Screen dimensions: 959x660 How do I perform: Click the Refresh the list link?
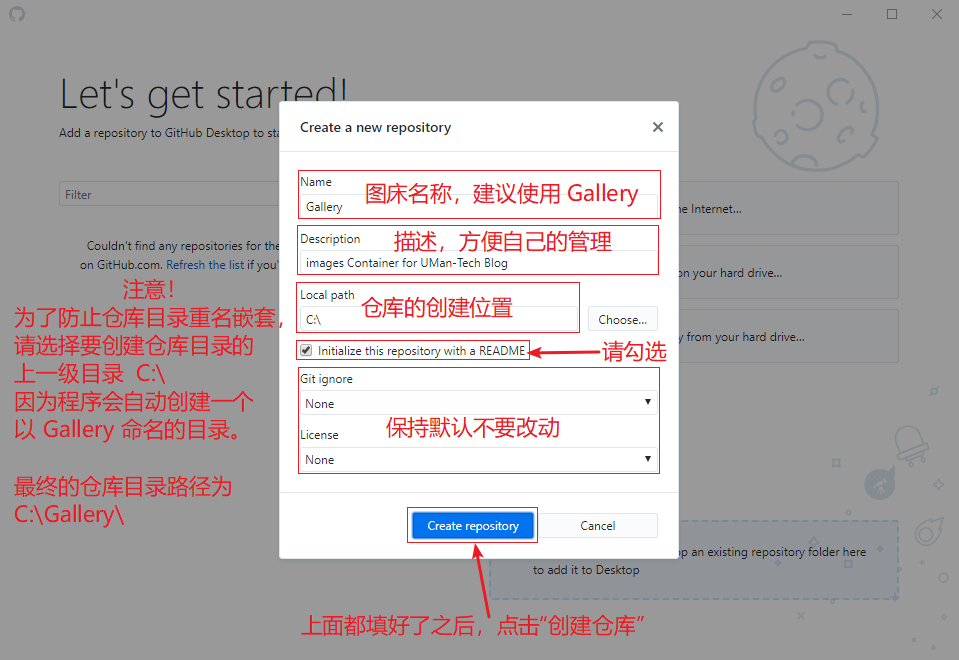point(205,265)
